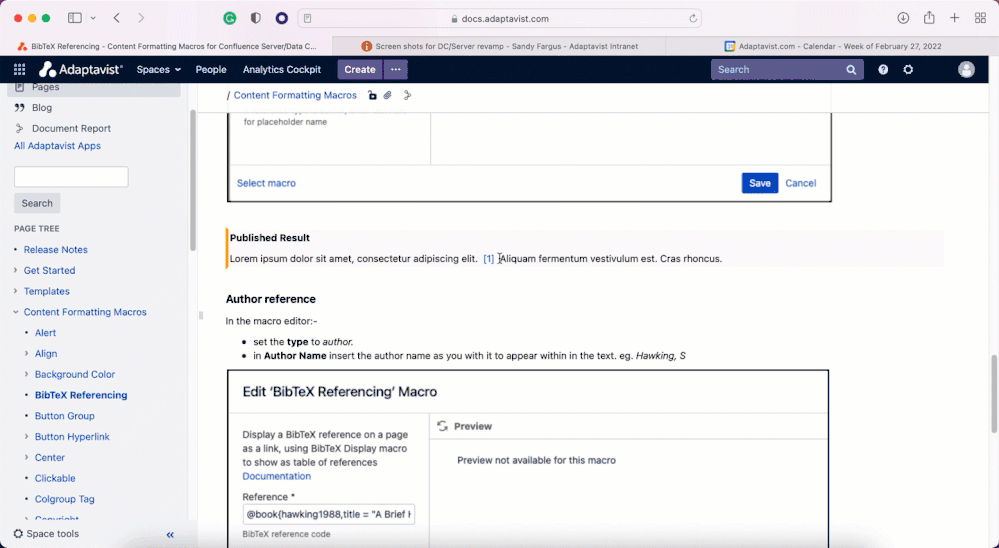Click the page hierarchy icon in breadcrumb
The image size is (999, 548).
408,95
